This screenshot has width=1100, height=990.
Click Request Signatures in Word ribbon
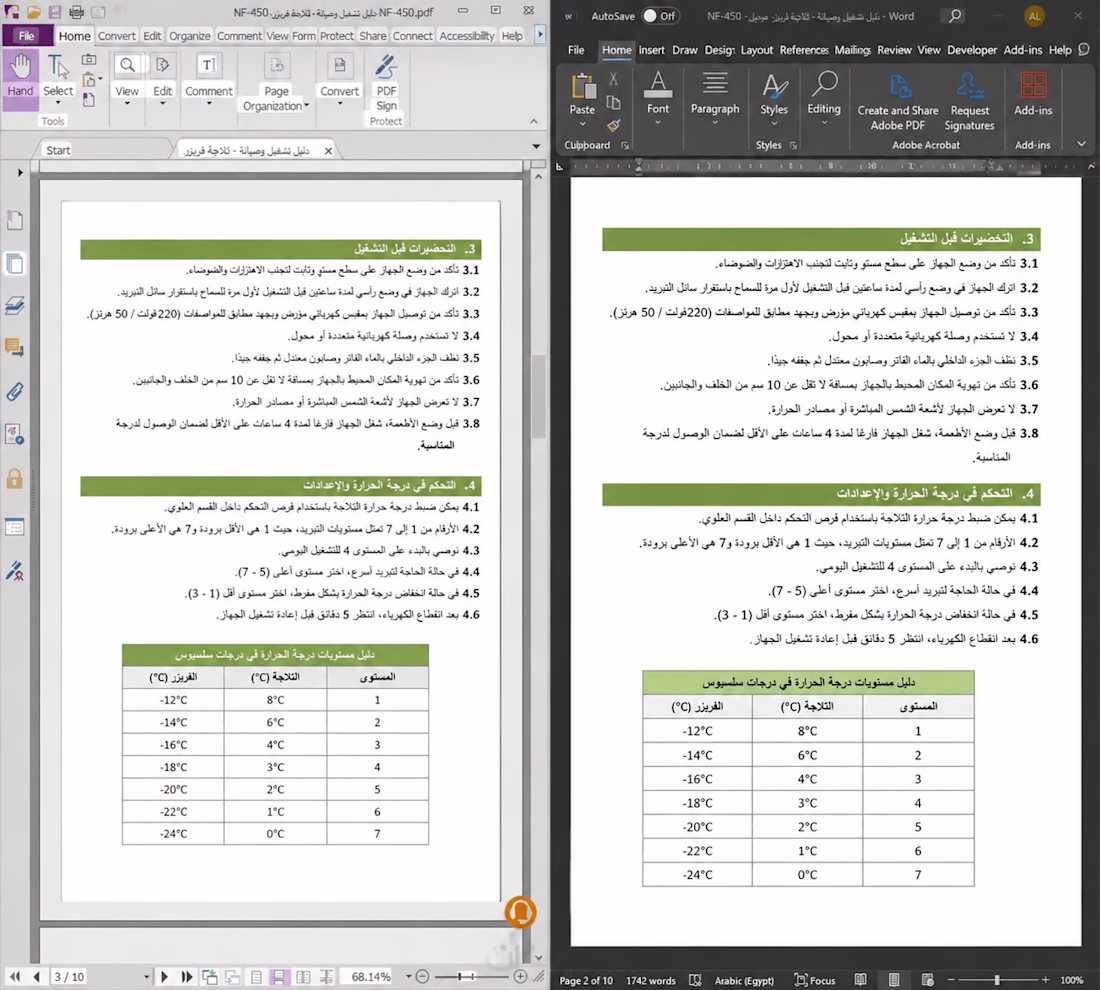(970, 102)
